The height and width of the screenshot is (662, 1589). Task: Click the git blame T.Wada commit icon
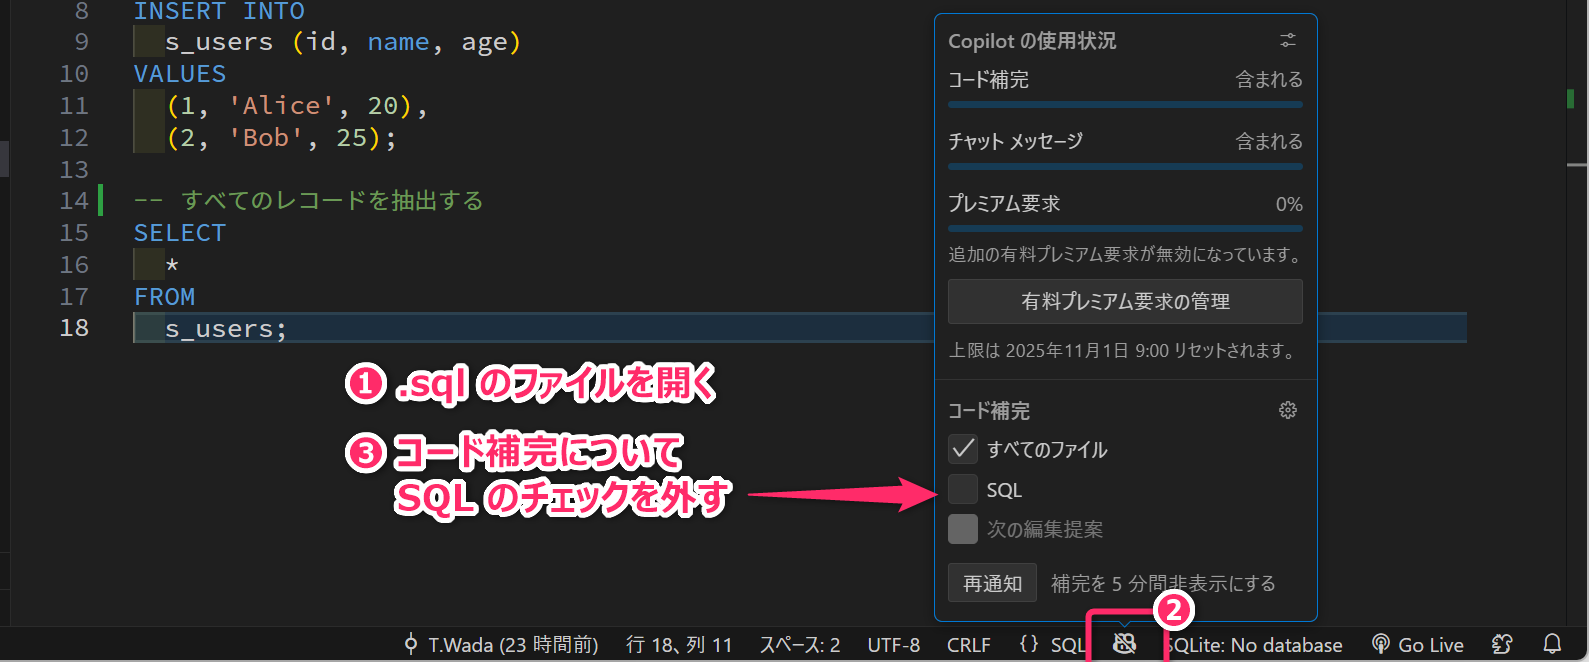pyautogui.click(x=410, y=644)
